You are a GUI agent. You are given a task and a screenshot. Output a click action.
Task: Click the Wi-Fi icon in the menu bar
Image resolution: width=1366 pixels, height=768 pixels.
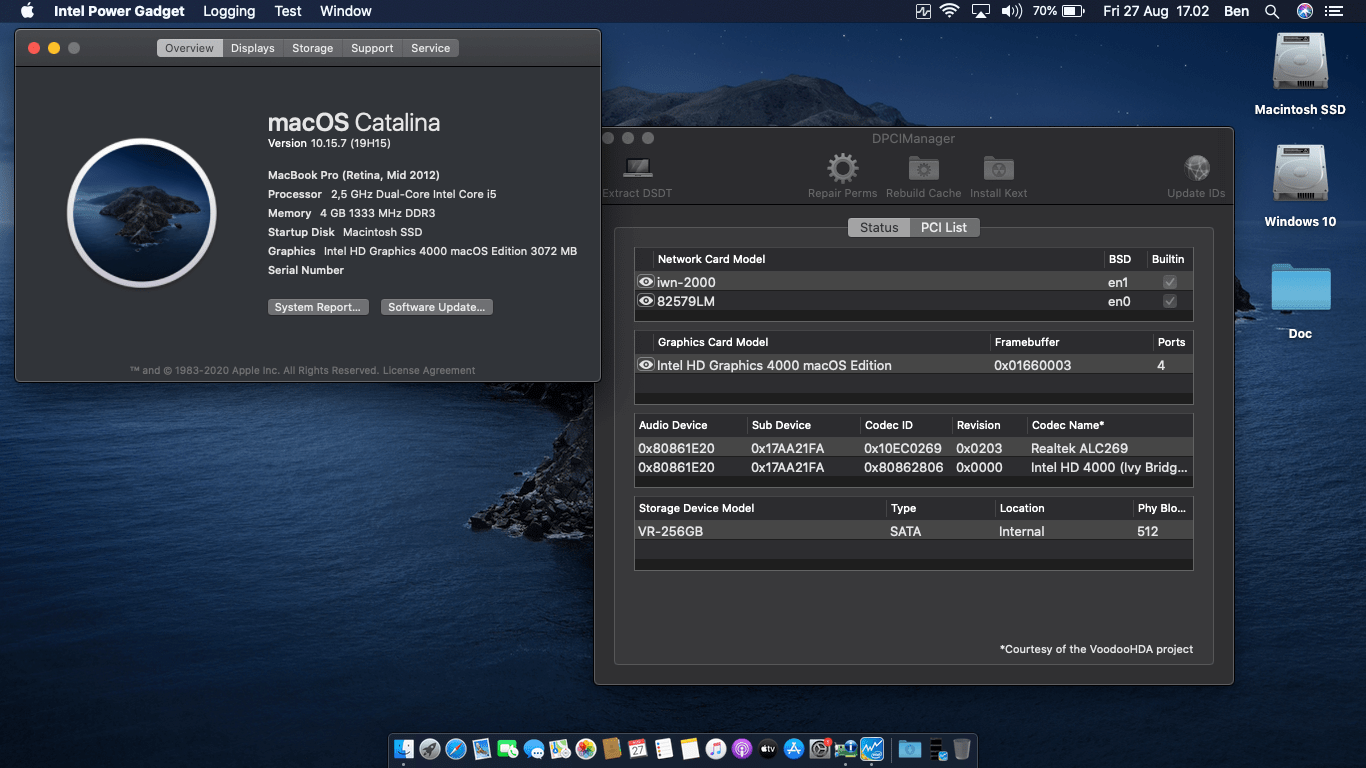949,11
